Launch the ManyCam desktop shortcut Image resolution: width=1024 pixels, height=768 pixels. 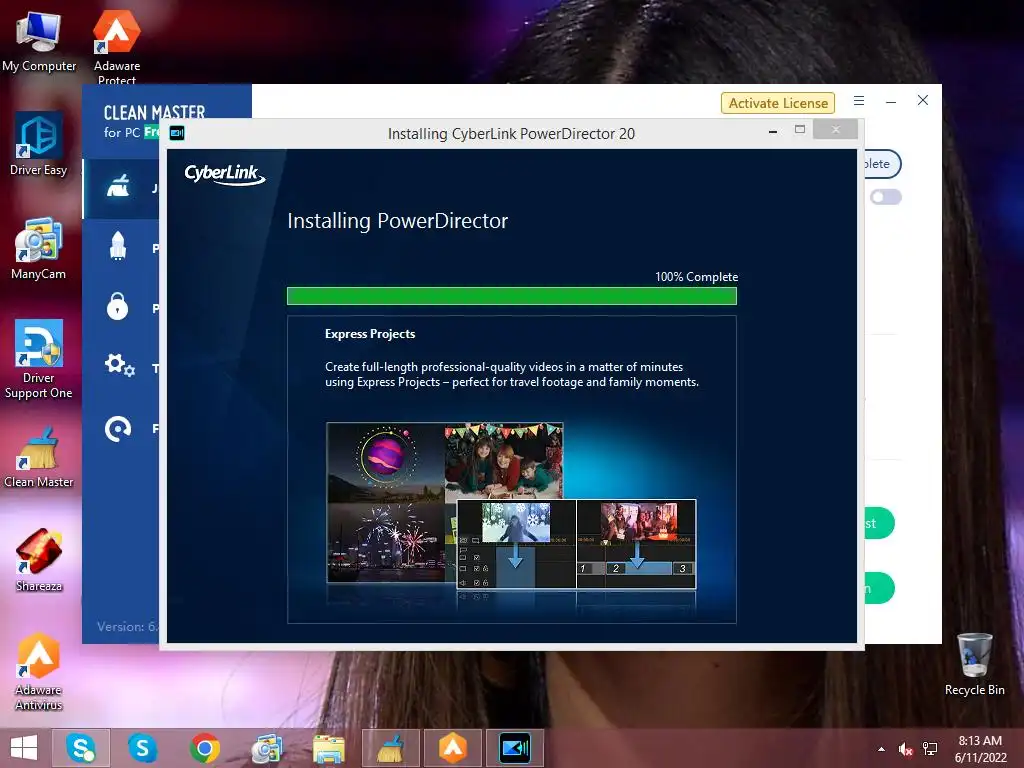click(x=39, y=249)
